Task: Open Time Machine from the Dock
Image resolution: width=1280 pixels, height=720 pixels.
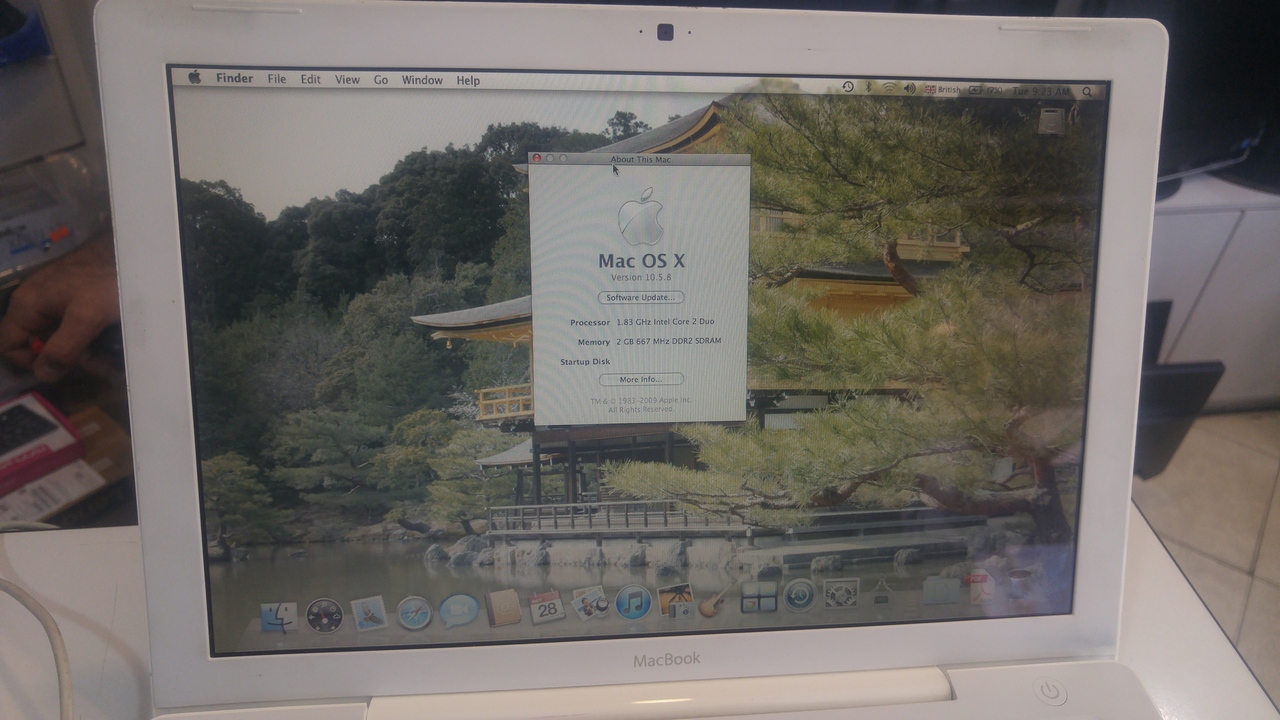Action: (799, 595)
